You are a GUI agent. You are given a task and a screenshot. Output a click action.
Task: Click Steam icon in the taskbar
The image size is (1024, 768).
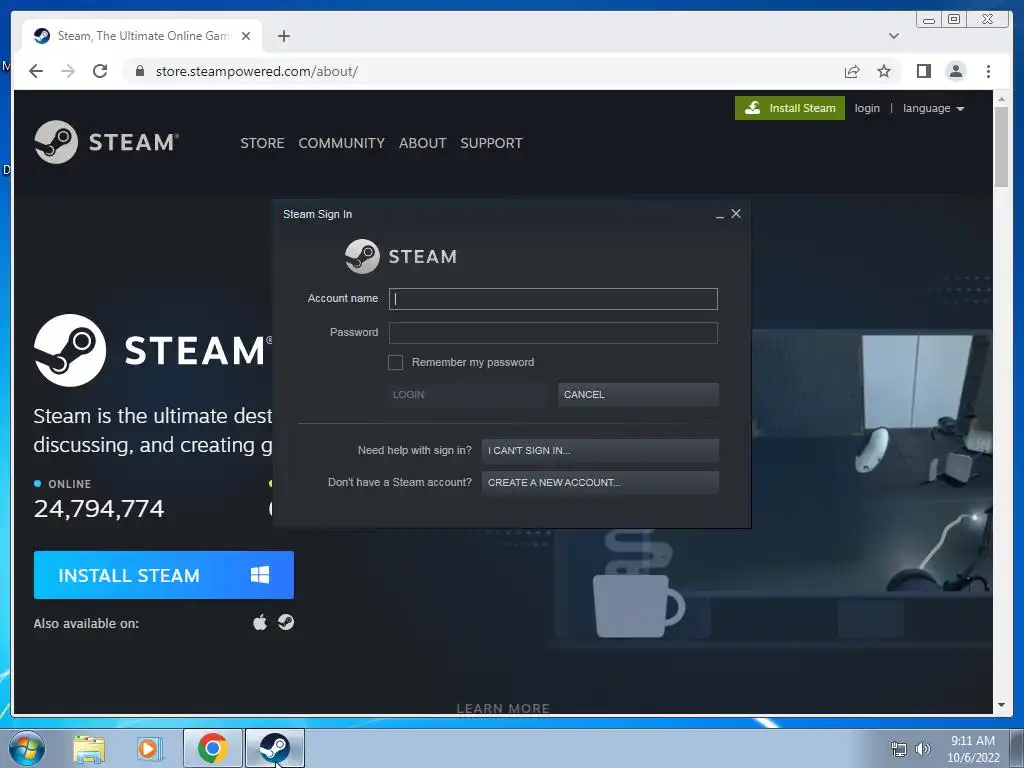coord(274,748)
